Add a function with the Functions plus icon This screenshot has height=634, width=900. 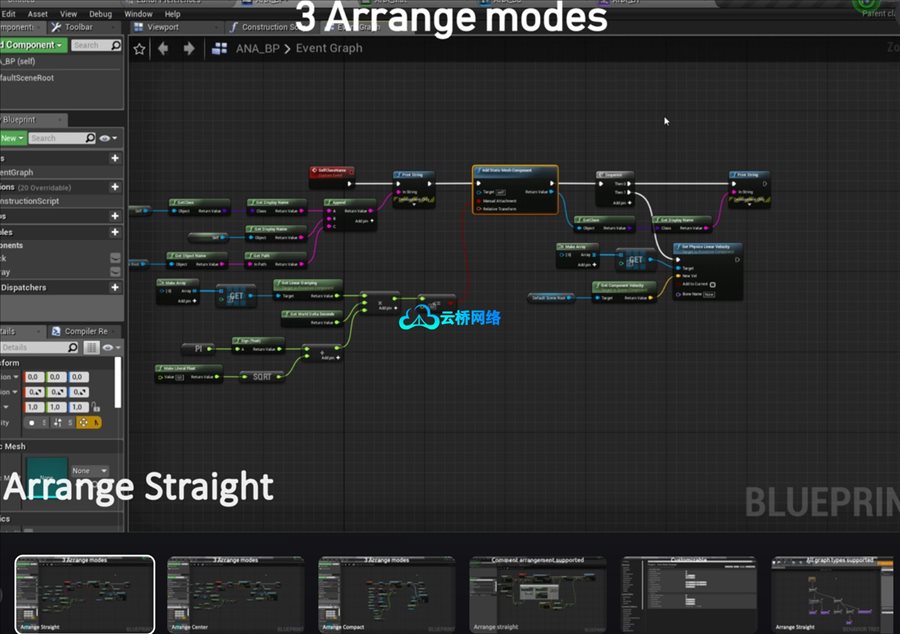(x=115, y=186)
